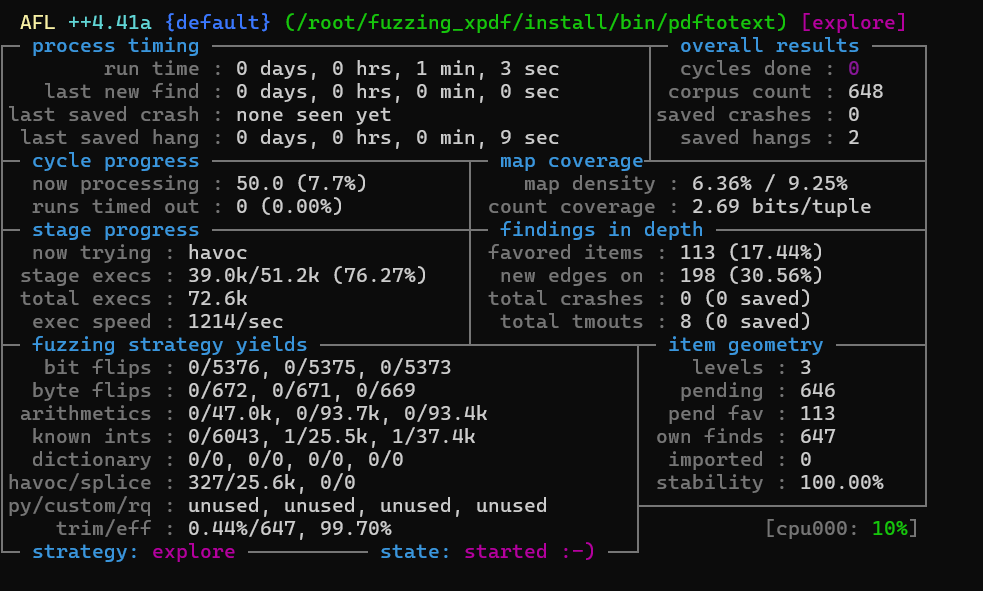Click the run time value
Screen dimensions: 983x591
point(397,69)
